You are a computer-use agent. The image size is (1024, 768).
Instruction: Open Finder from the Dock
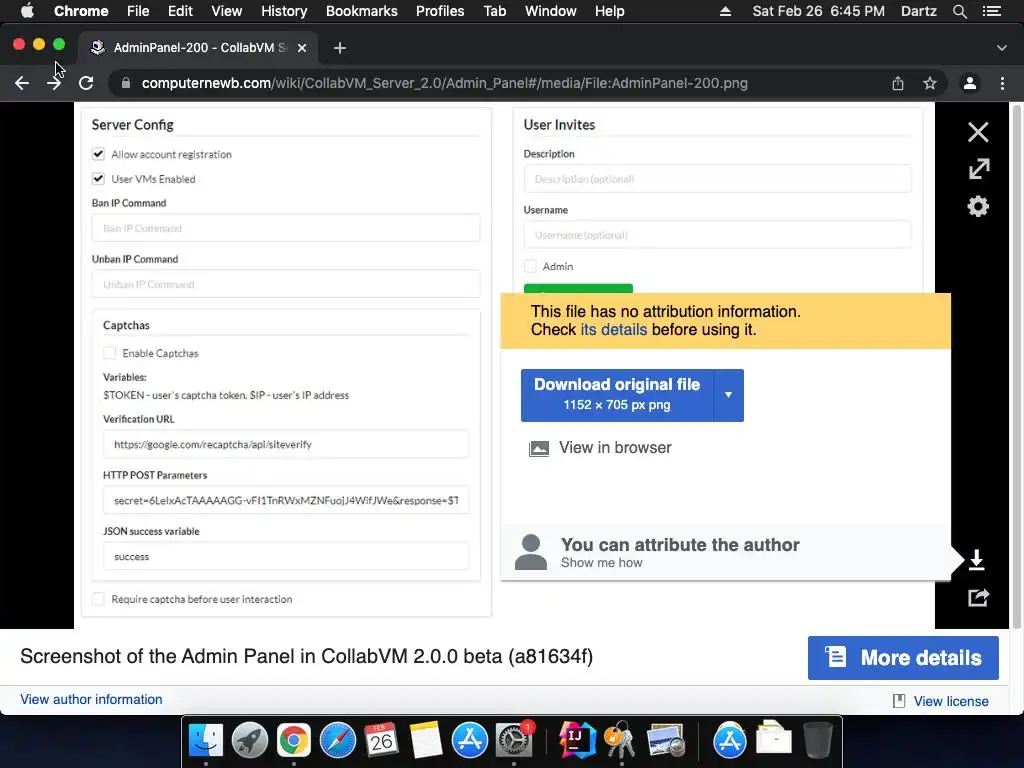click(x=205, y=740)
